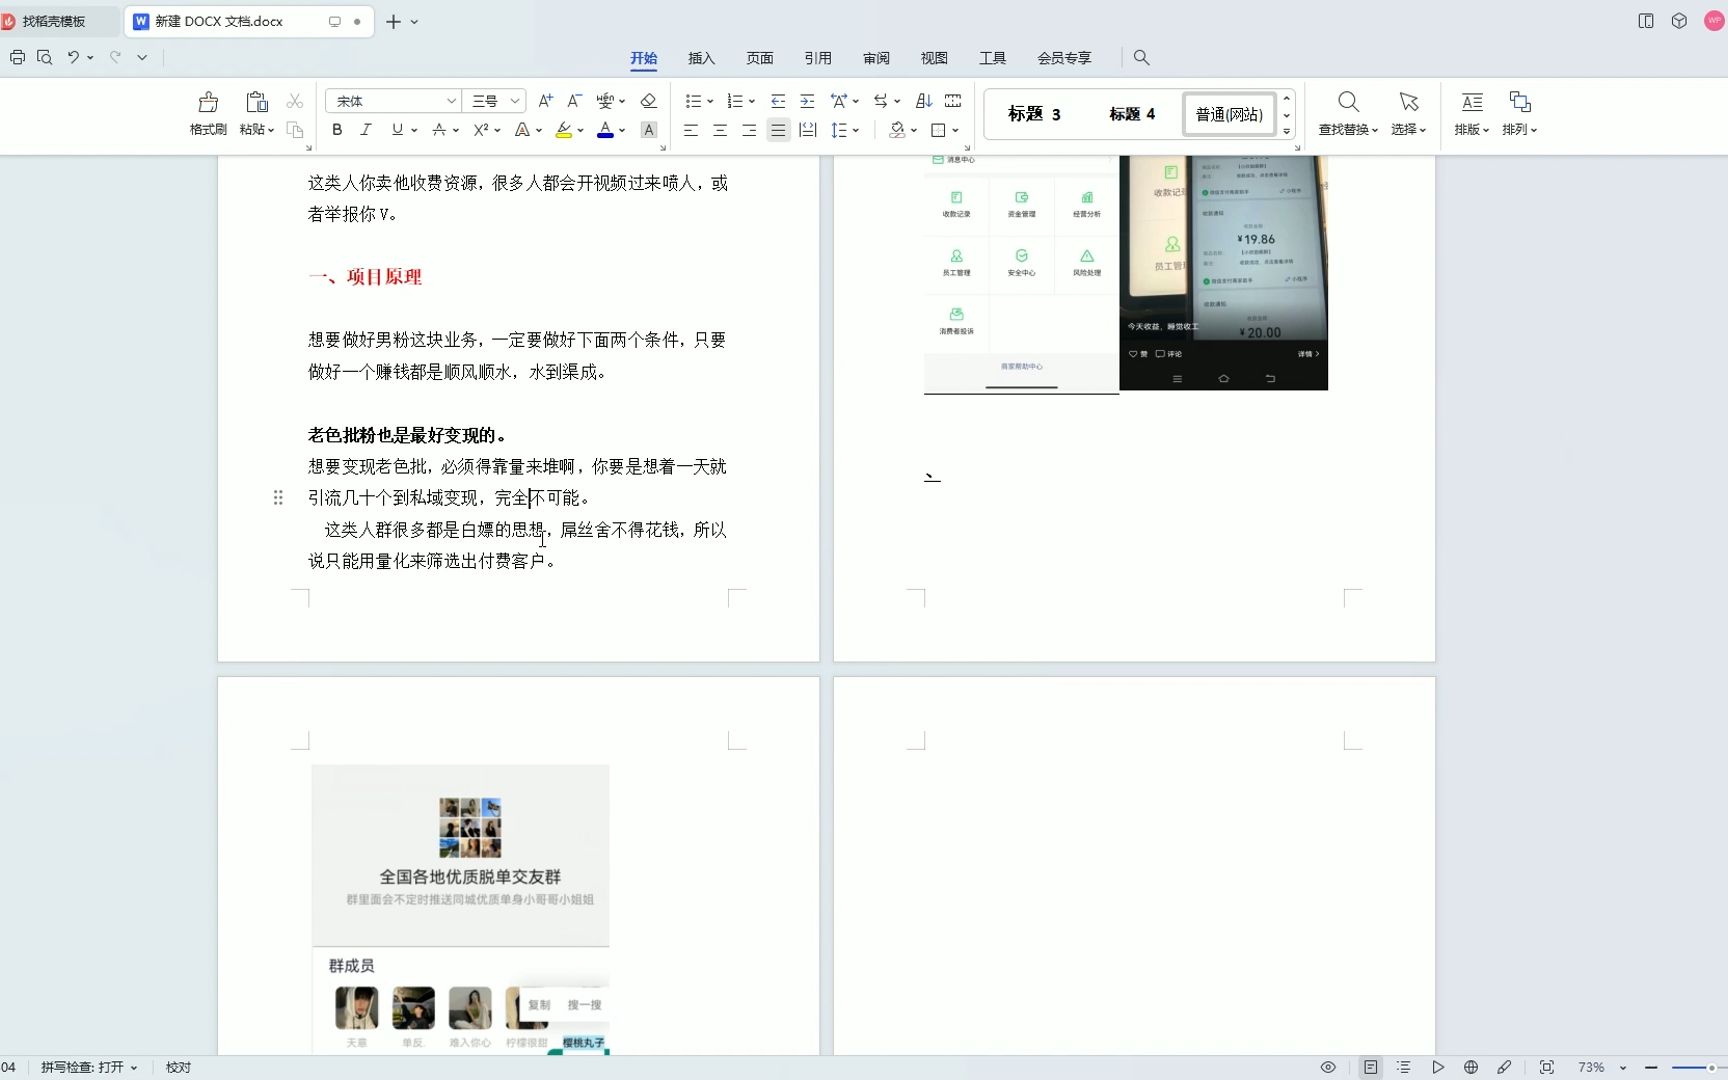Click the yellow highlight color pen
Screen dimensions: 1728x1080
[563, 130]
